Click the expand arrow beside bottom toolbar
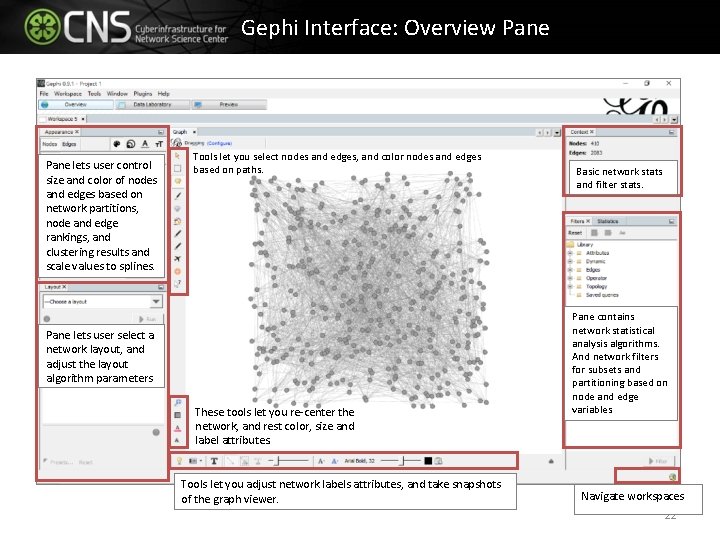 pyautogui.click(x=551, y=461)
